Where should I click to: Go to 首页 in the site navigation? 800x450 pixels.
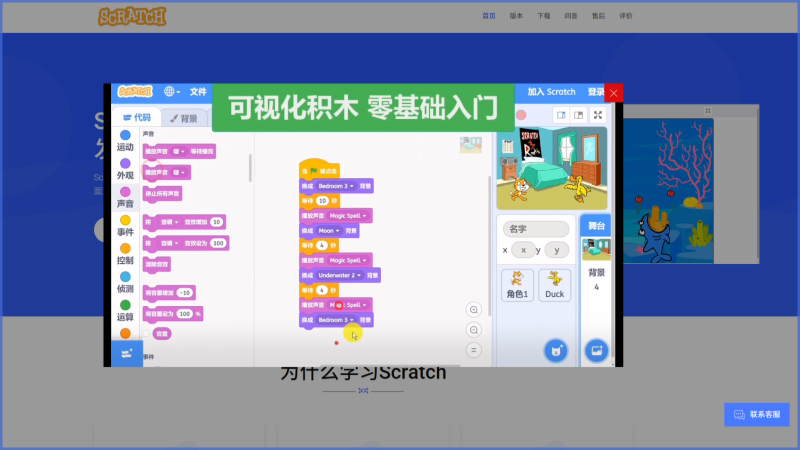tap(489, 16)
